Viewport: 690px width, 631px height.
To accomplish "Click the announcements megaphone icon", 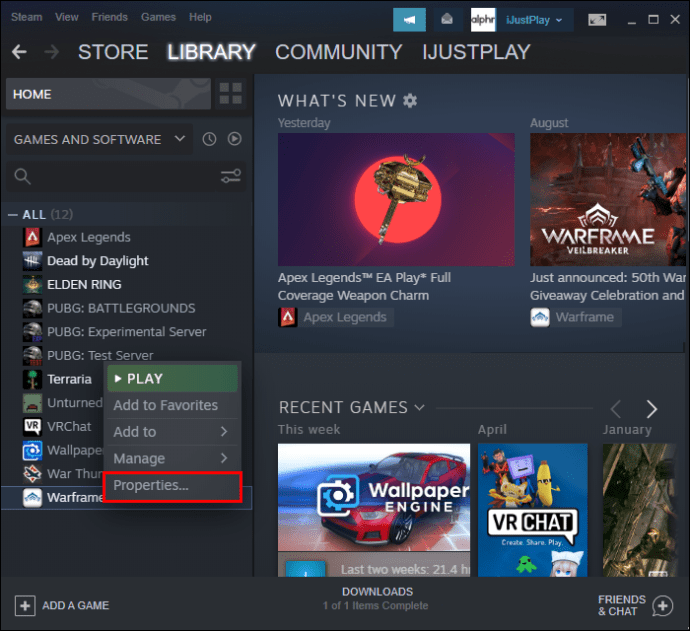I will tap(409, 20).
